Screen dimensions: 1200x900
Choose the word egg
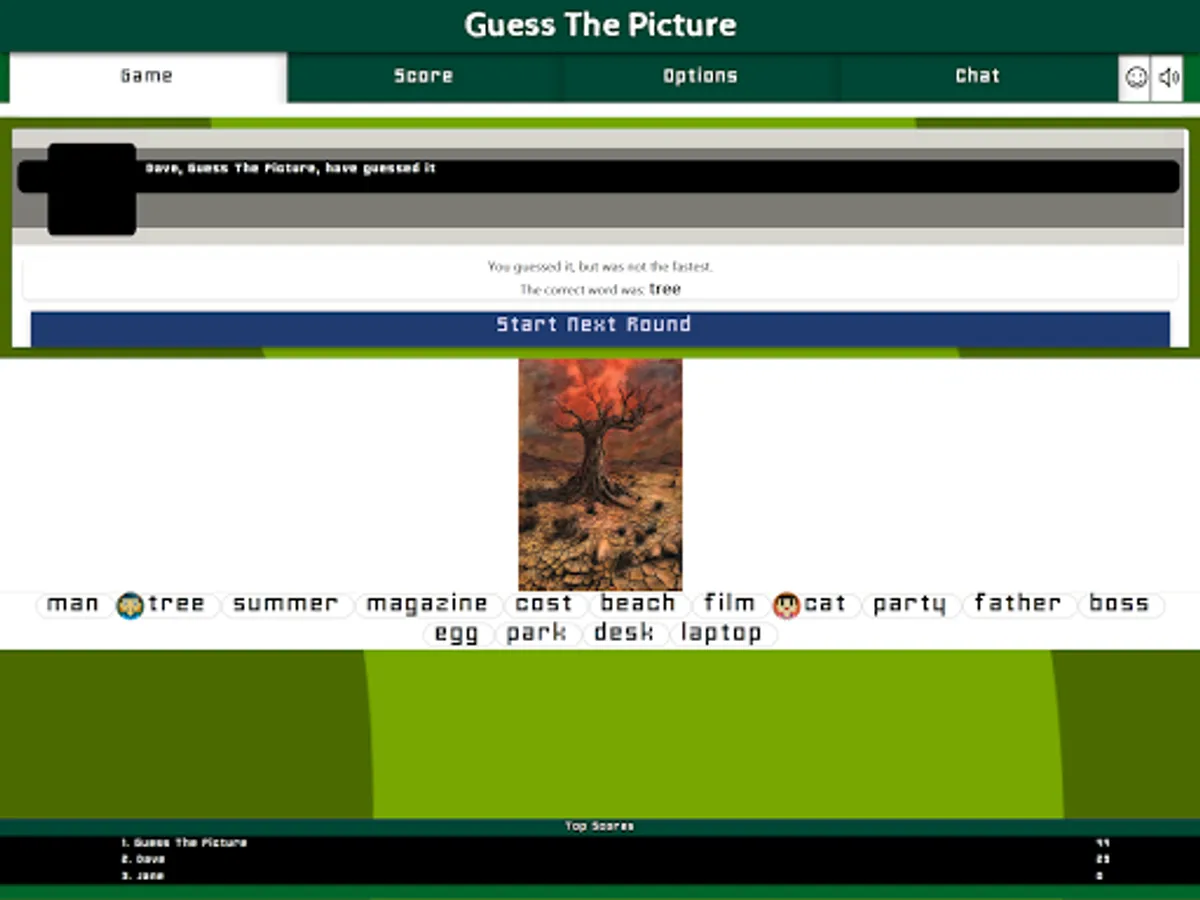457,634
